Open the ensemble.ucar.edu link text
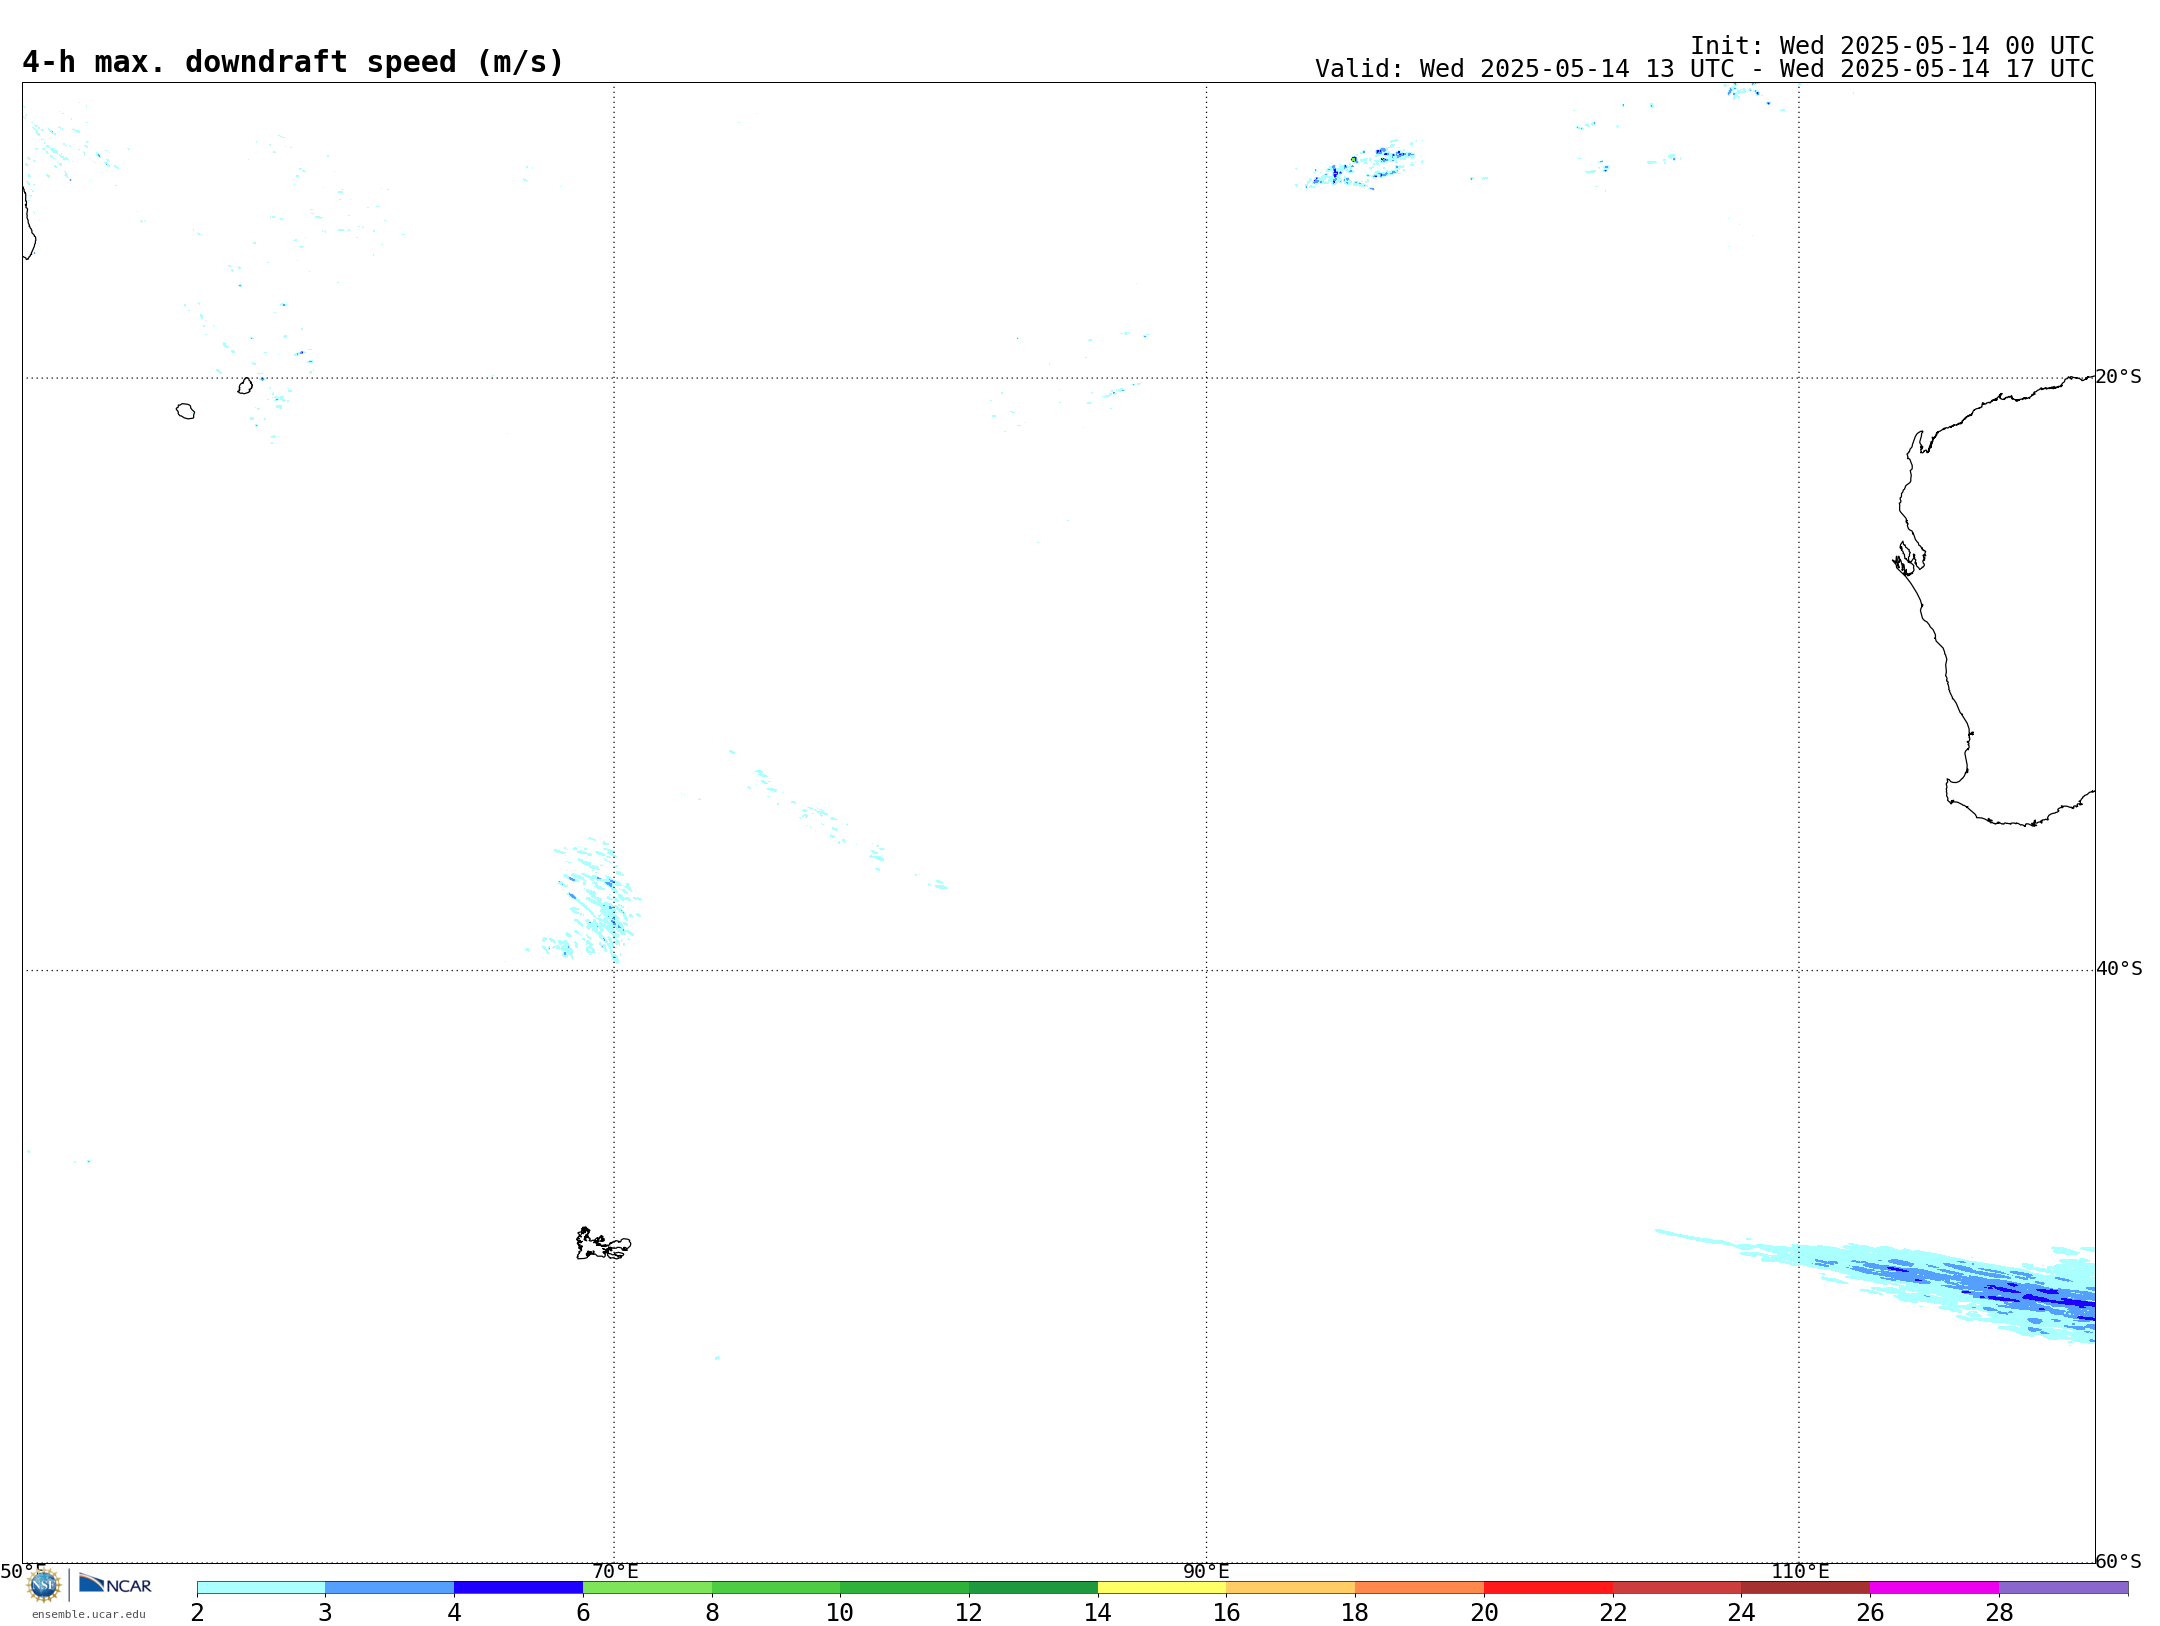This screenshot has width=2160, height=1626. click(x=89, y=1614)
